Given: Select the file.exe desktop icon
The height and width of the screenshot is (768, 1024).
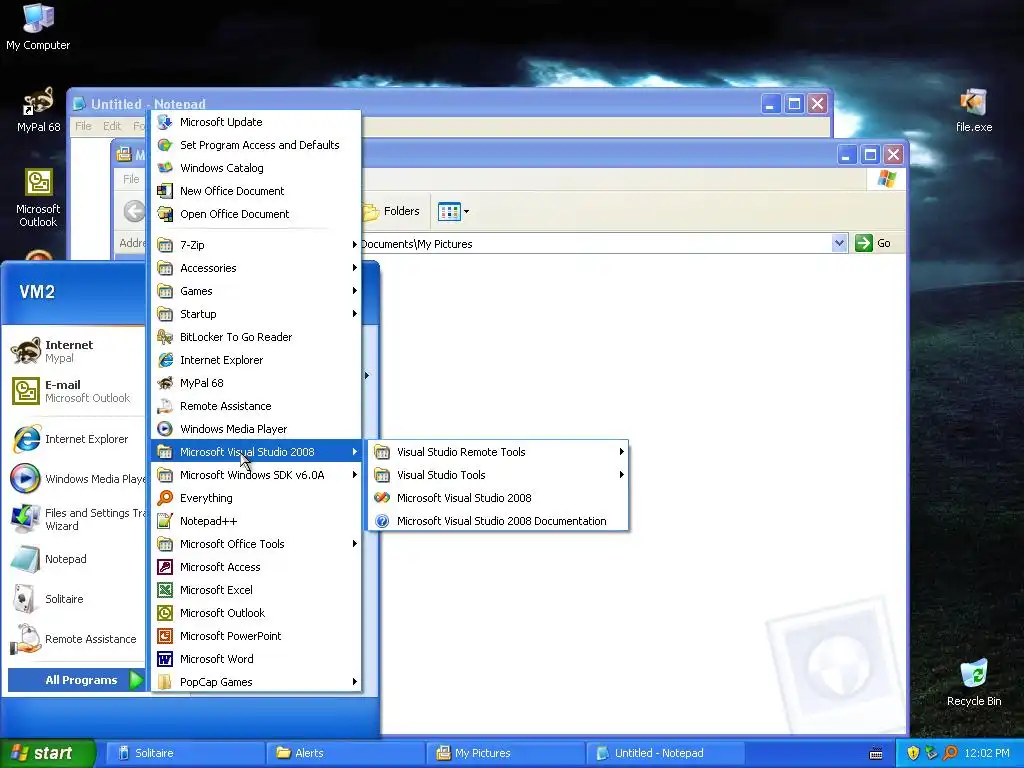Looking at the screenshot, I should click(x=974, y=111).
